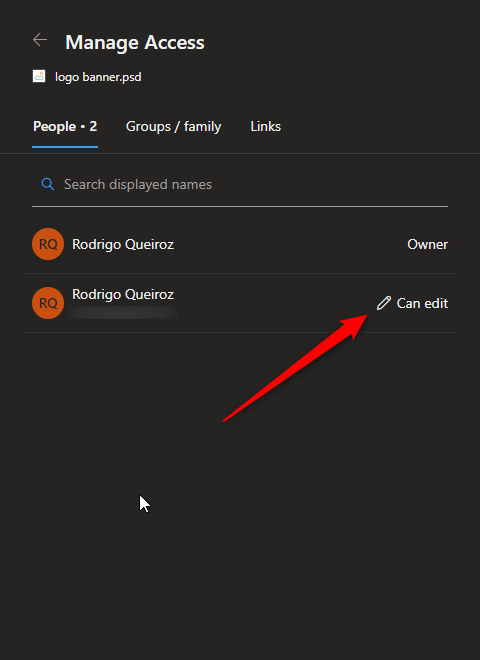The height and width of the screenshot is (660, 480).
Task: Open the Groups / family tab
Action: coord(173,126)
